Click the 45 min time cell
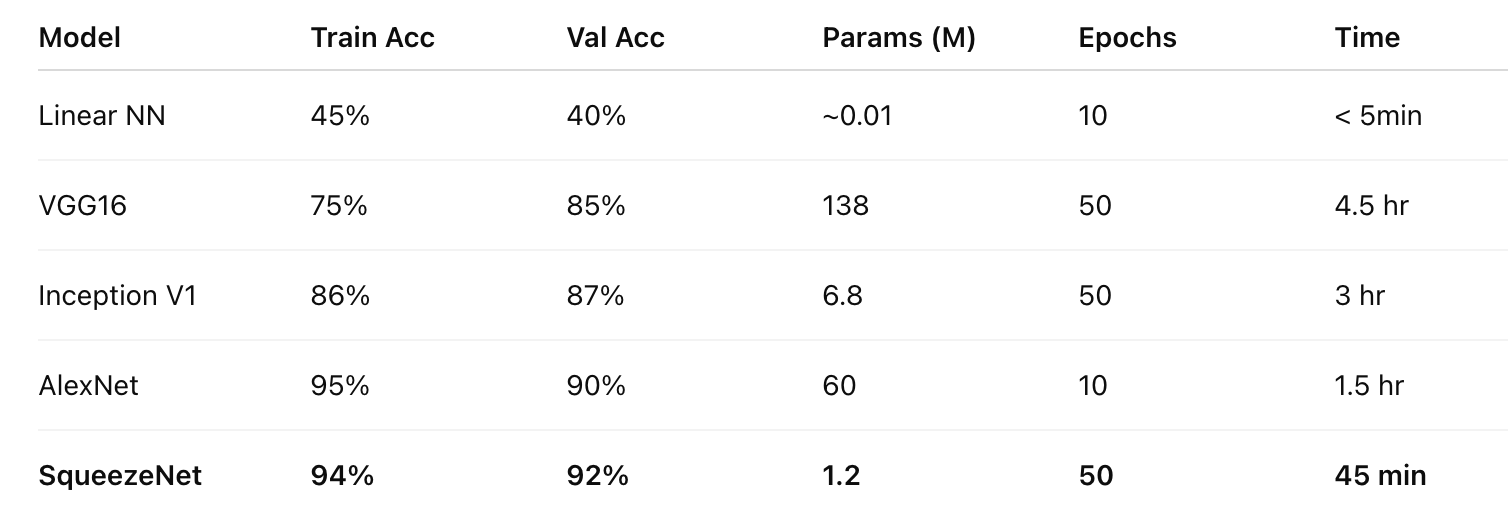Viewport: 1508px width, 530px height. coord(1380,476)
